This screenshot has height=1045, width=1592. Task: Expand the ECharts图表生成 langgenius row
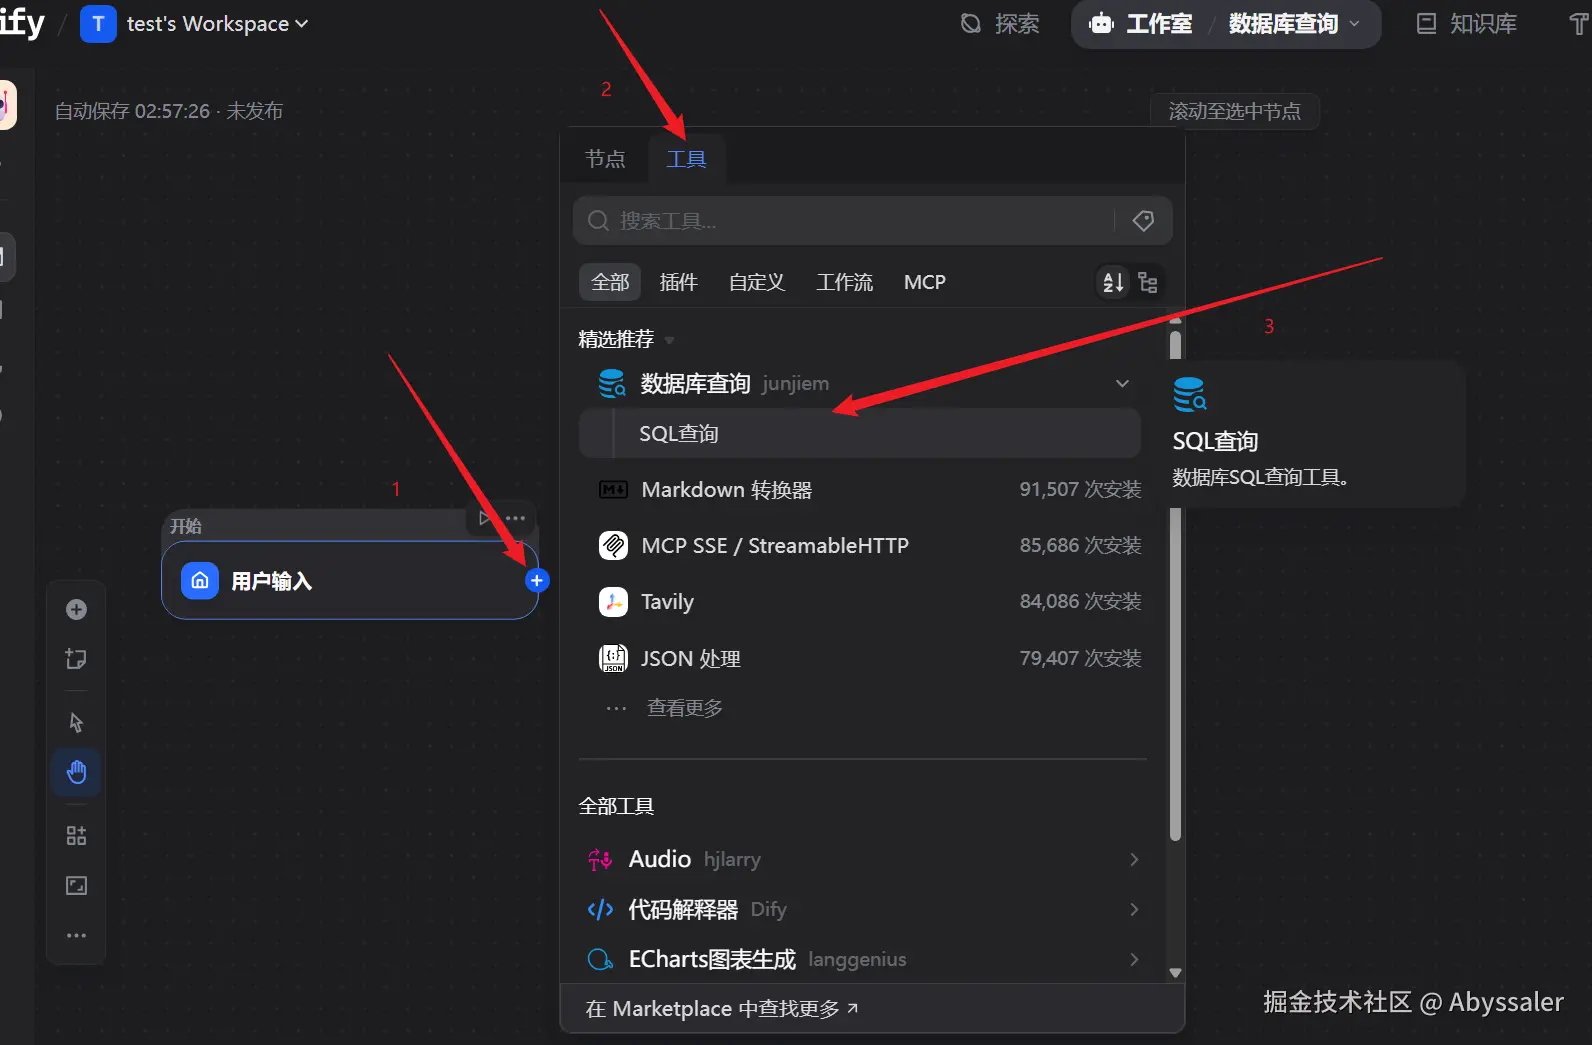(x=1134, y=959)
